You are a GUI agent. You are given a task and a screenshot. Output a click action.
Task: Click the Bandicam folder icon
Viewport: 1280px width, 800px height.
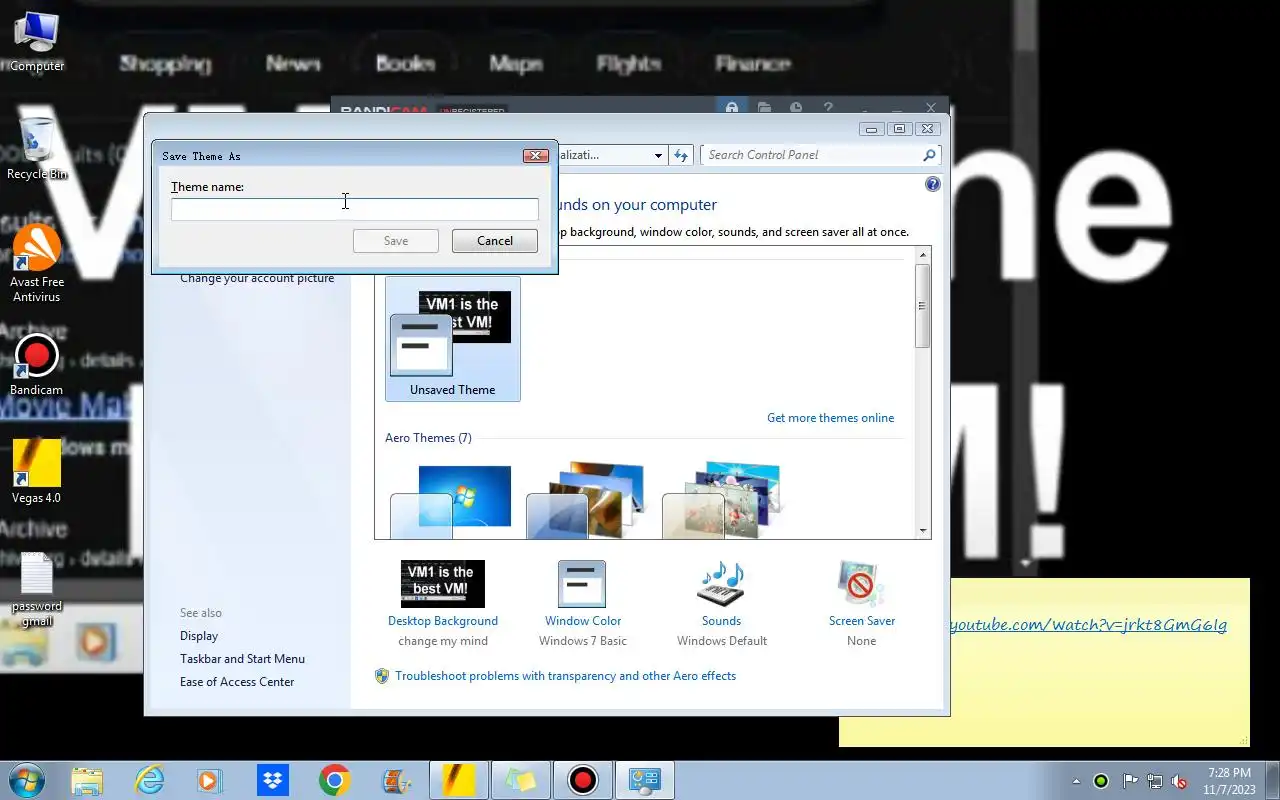(764, 108)
